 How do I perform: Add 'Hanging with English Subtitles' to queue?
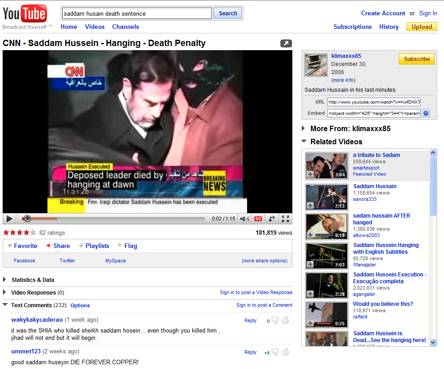[x=310, y=264]
